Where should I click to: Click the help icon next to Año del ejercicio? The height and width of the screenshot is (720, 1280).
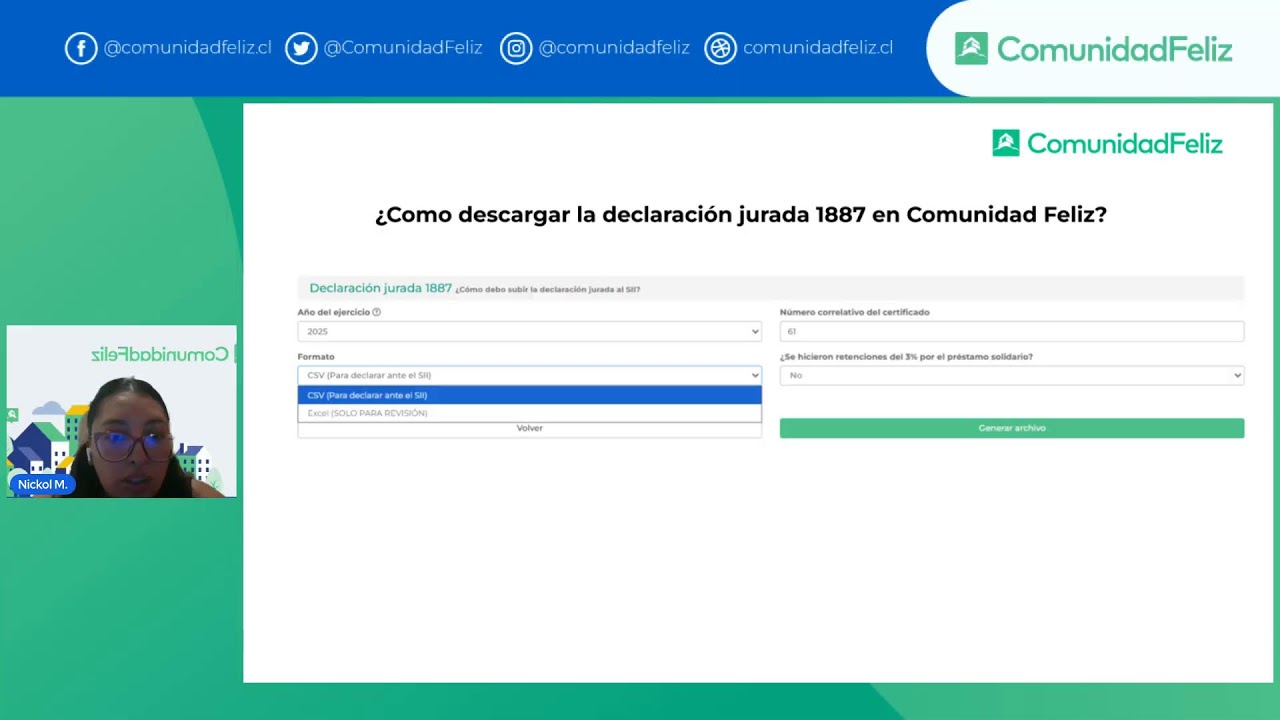[376, 312]
